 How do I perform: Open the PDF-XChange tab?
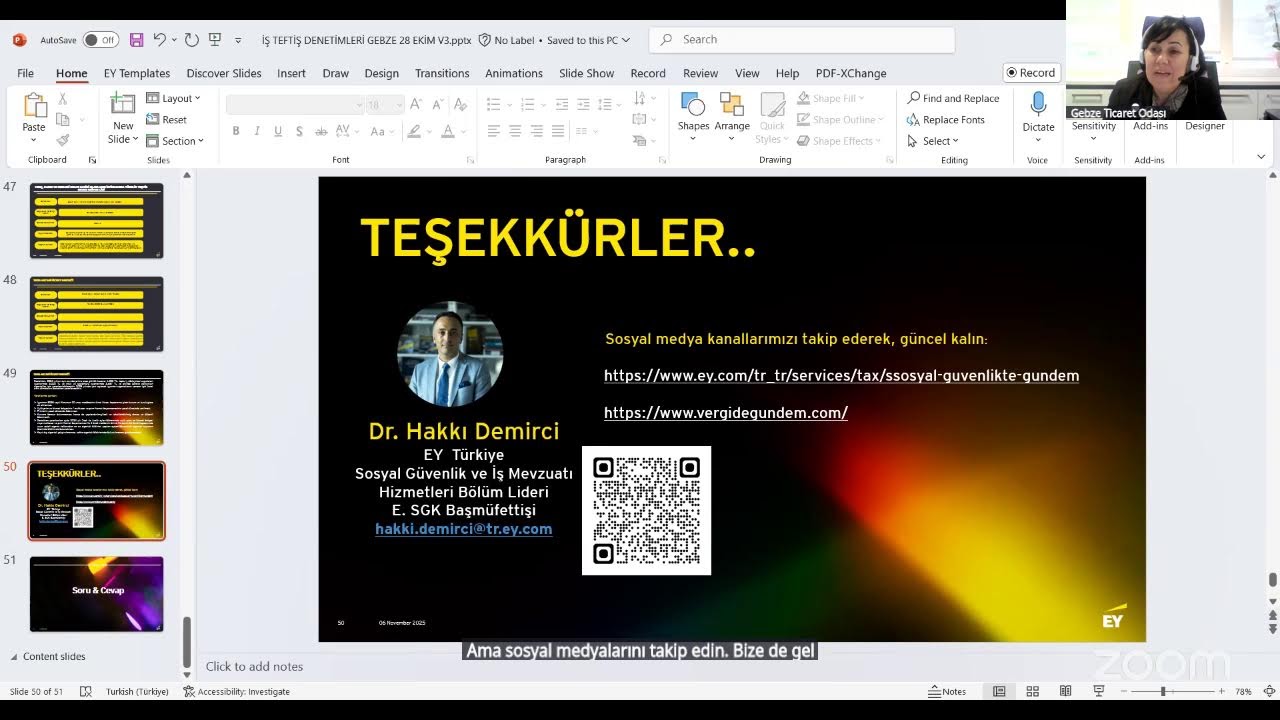[x=851, y=73]
